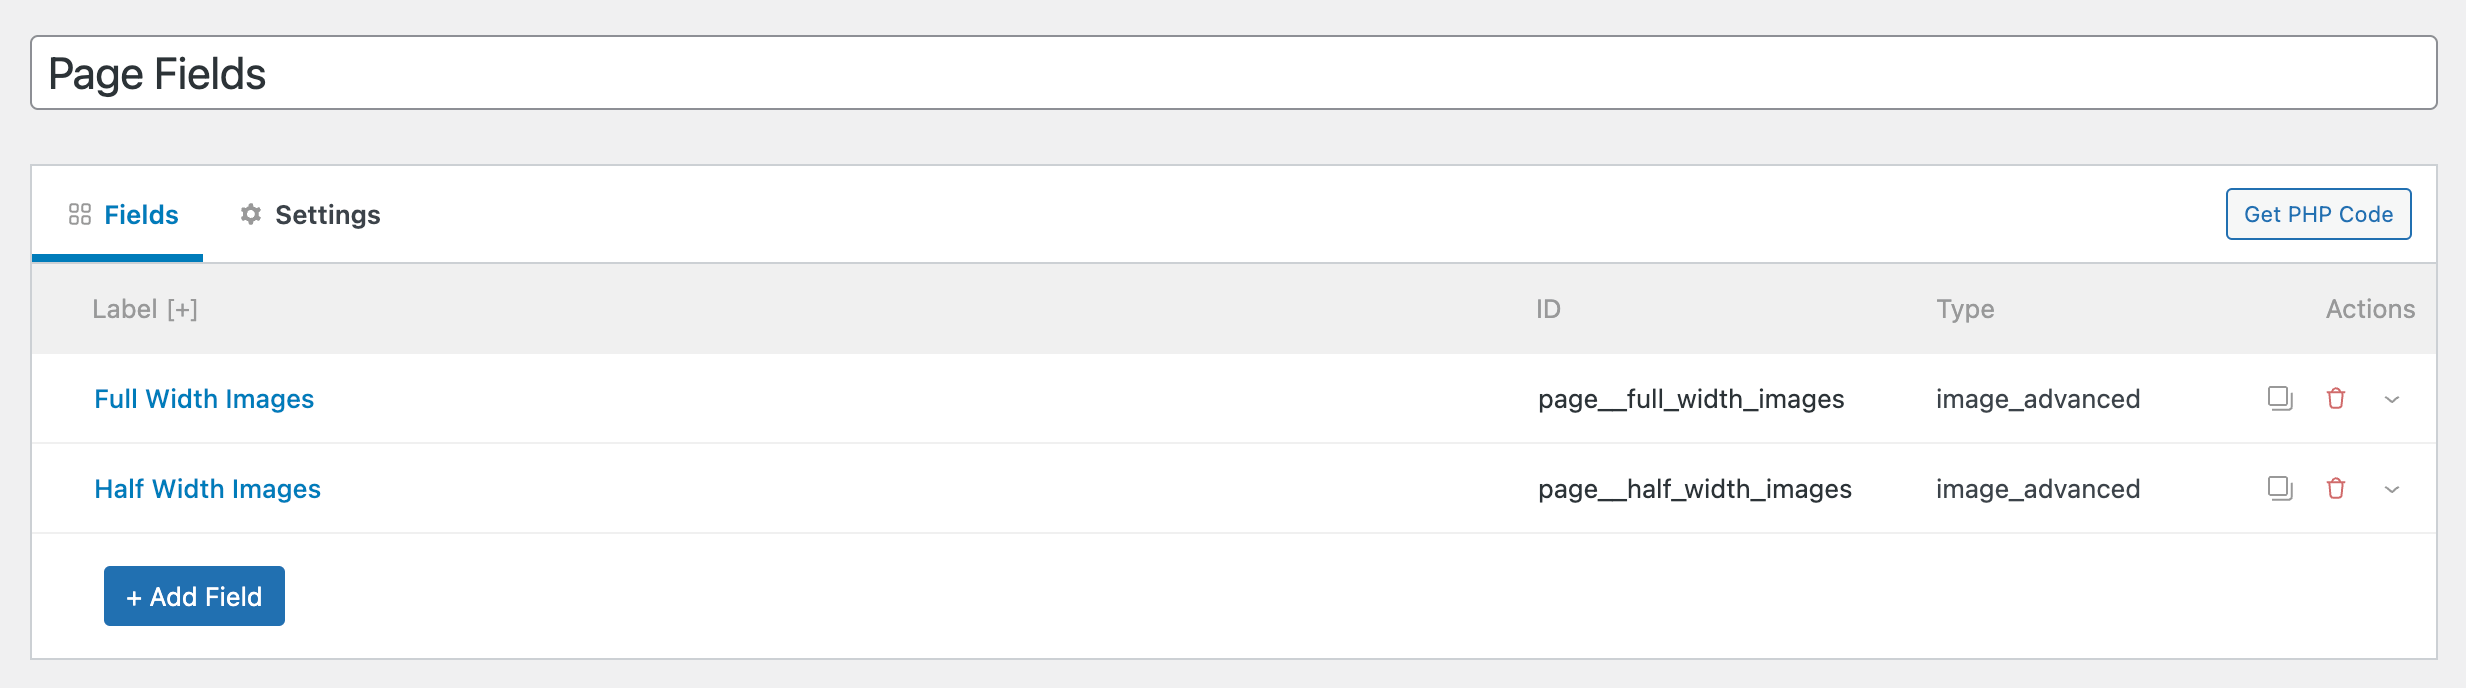
Task: Expand the Half Width Images row chevron
Action: (x=2392, y=489)
